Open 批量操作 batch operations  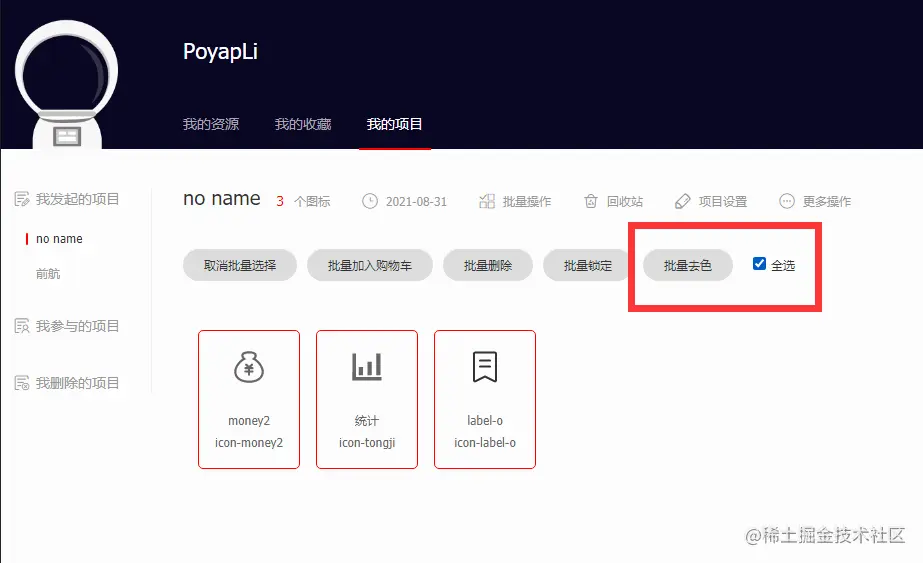527,201
